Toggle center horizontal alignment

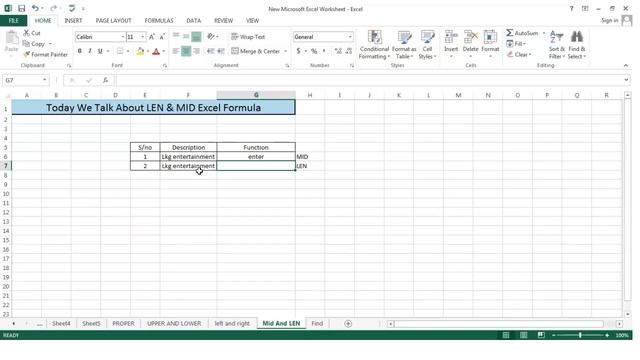click(x=186, y=51)
